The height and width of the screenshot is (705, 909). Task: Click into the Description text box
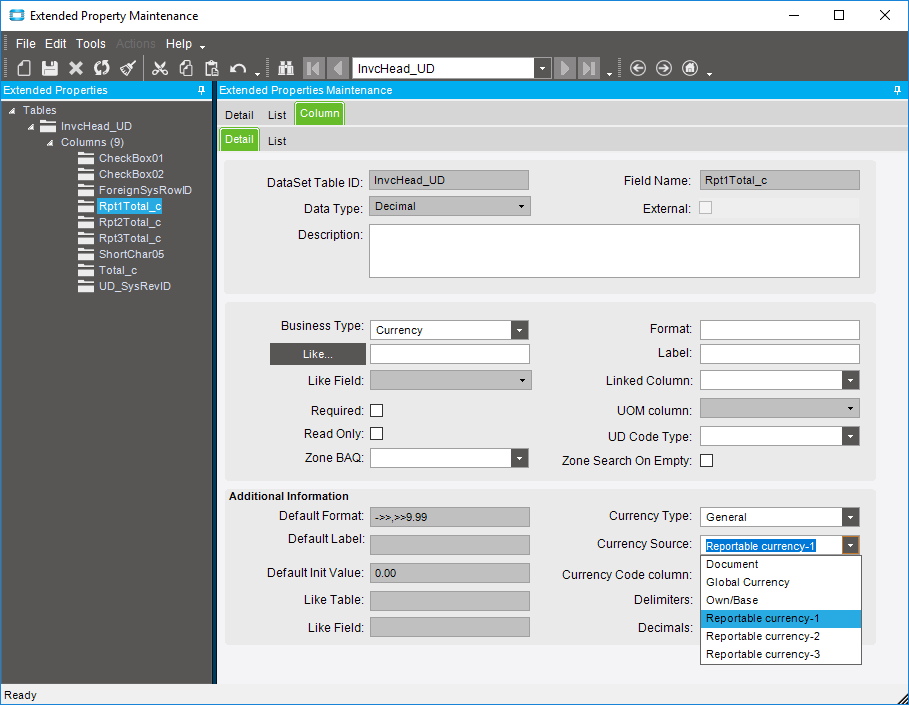tap(614, 250)
